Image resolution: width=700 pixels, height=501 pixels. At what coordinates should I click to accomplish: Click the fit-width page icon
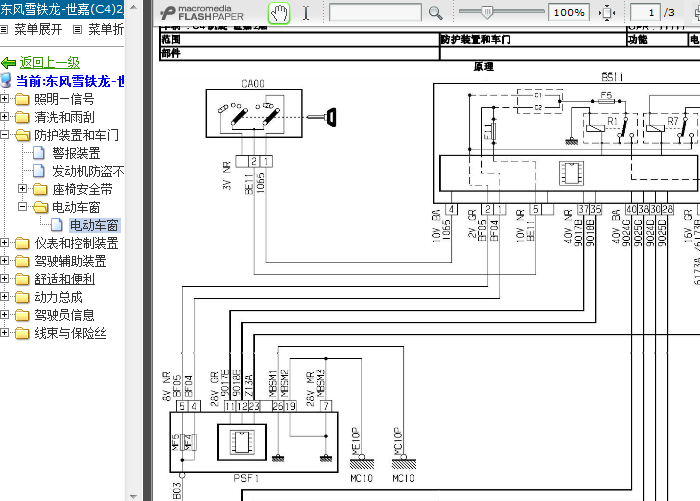(x=607, y=13)
